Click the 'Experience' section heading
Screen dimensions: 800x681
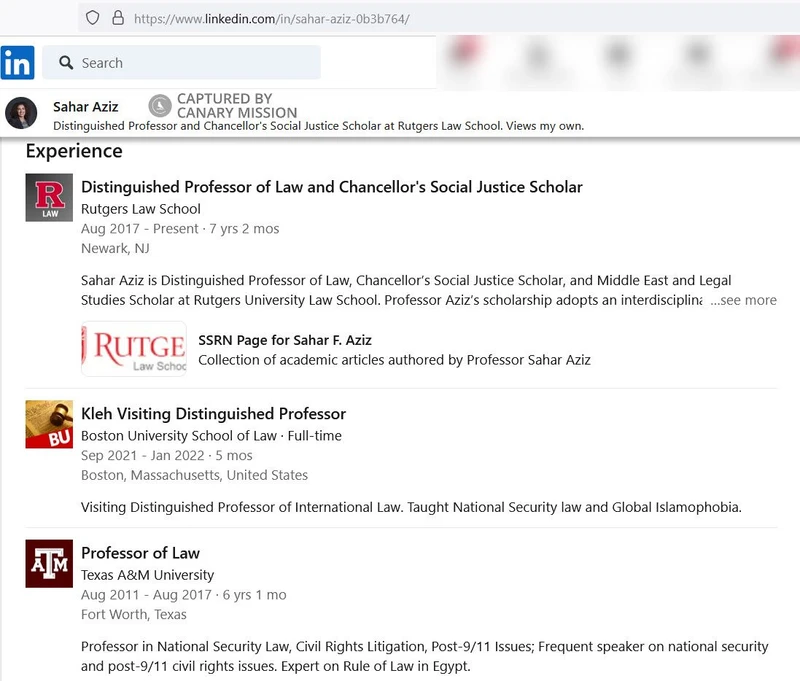click(74, 151)
